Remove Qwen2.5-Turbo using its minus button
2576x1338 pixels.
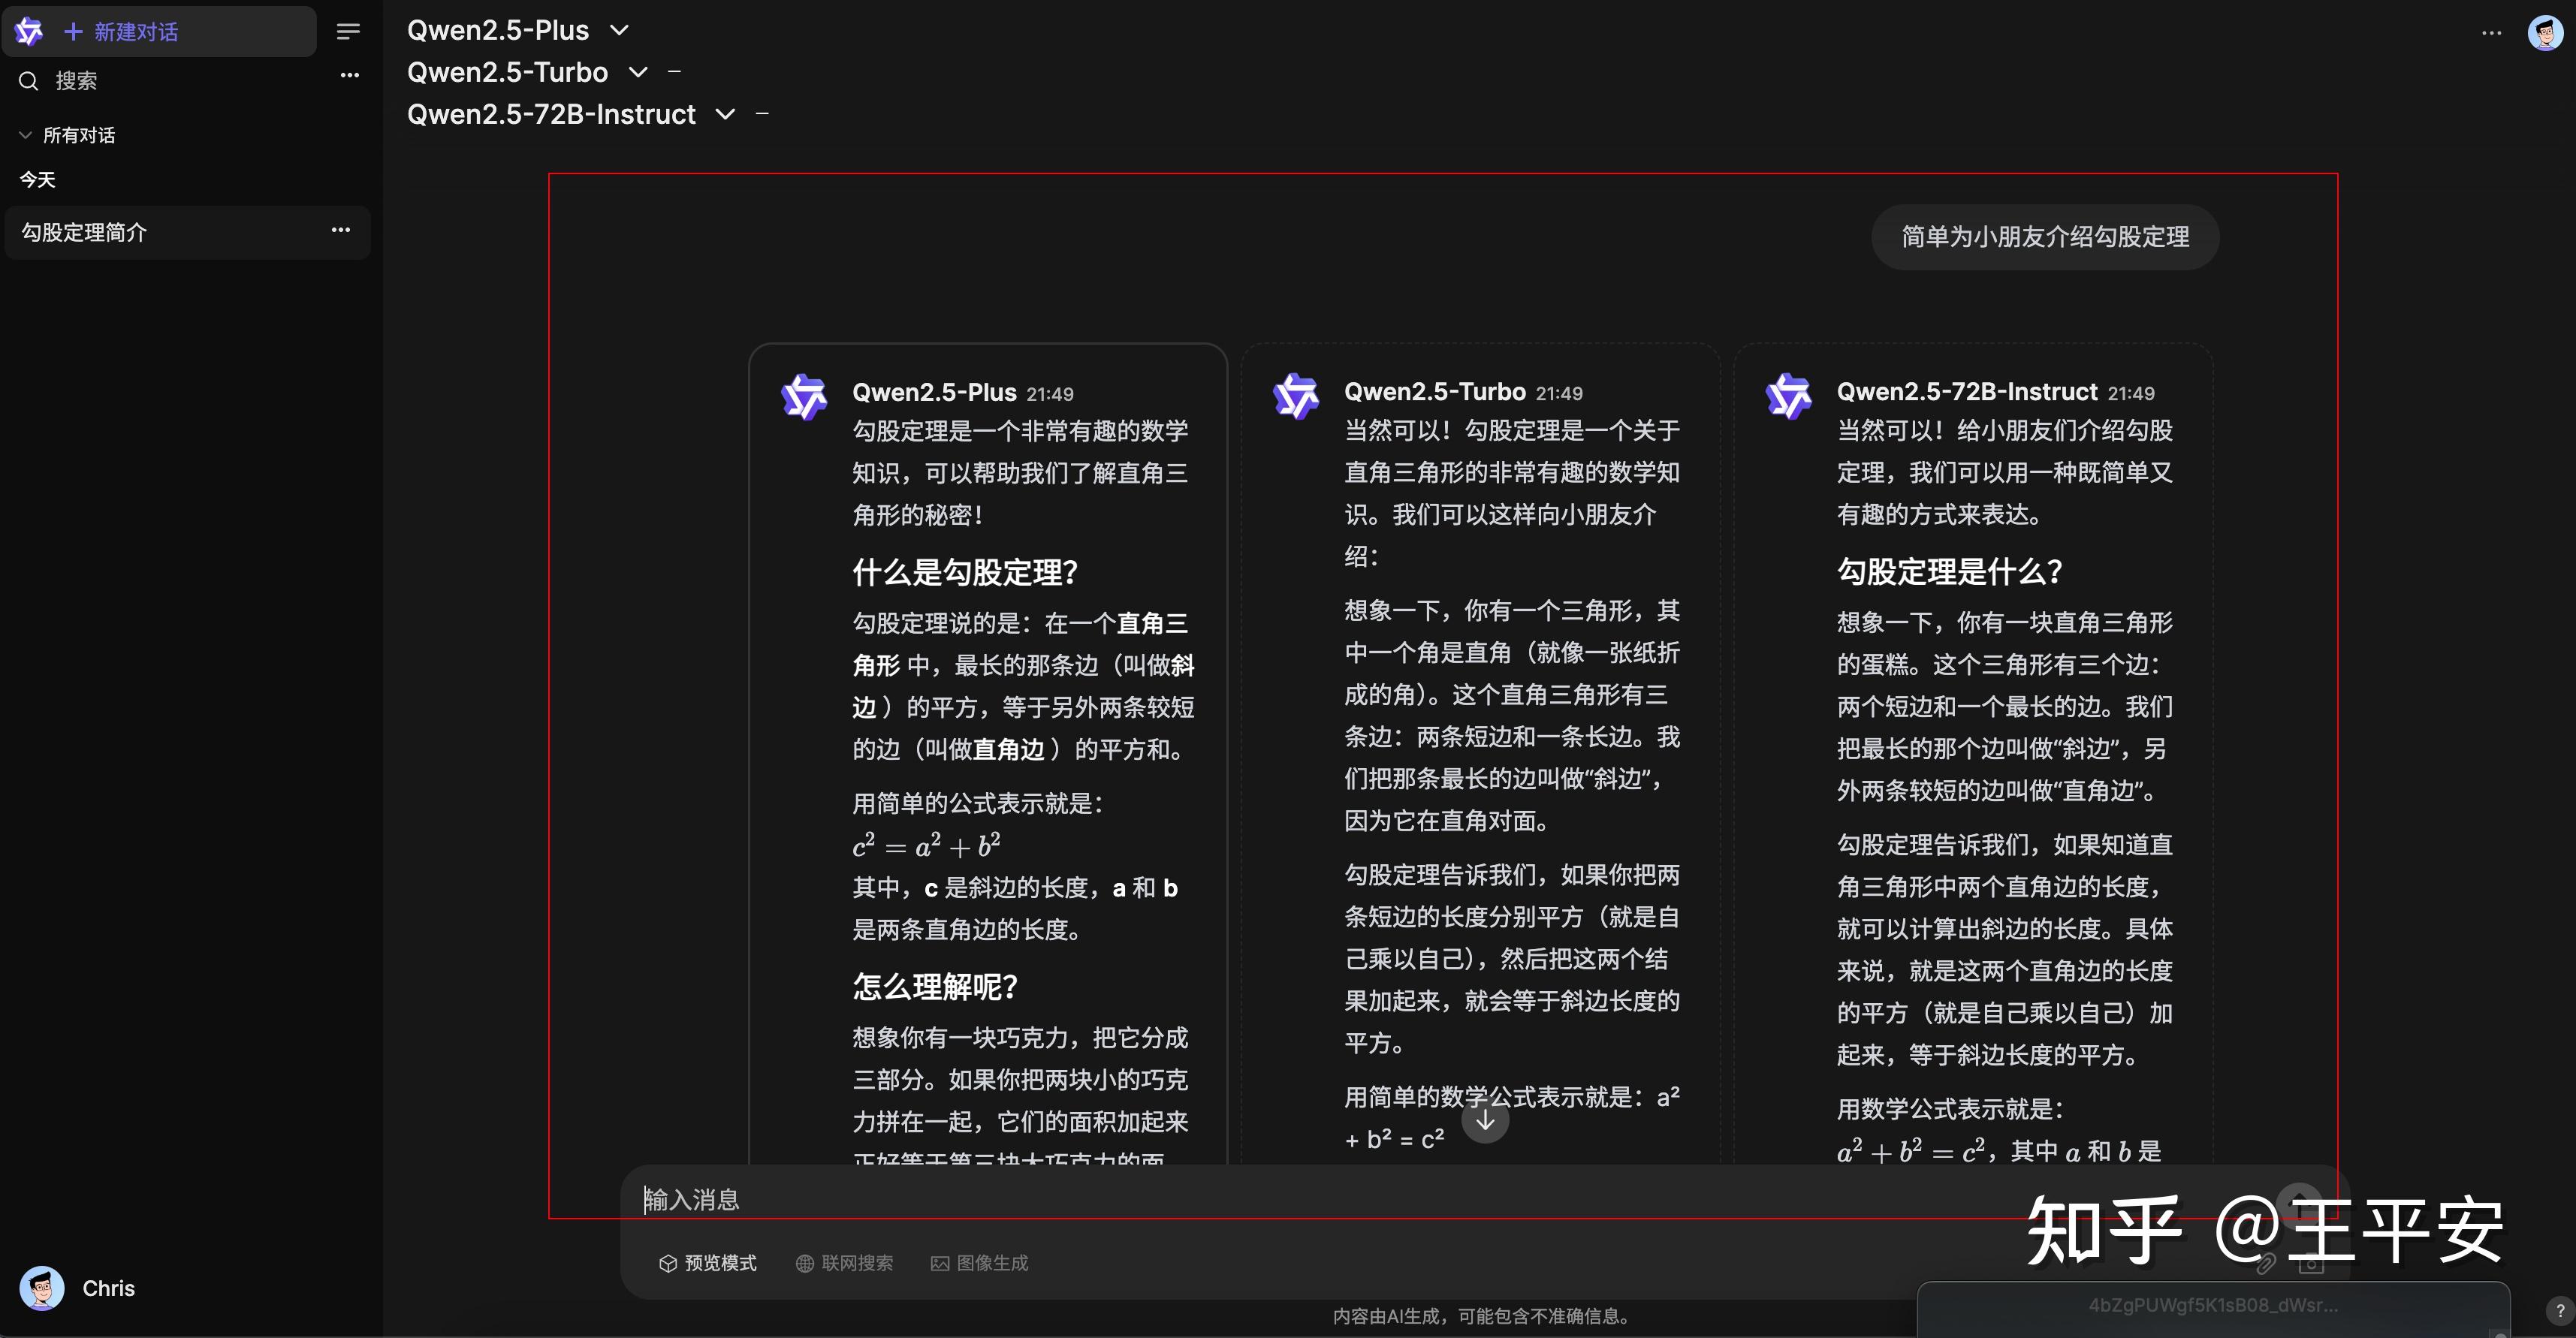[676, 71]
